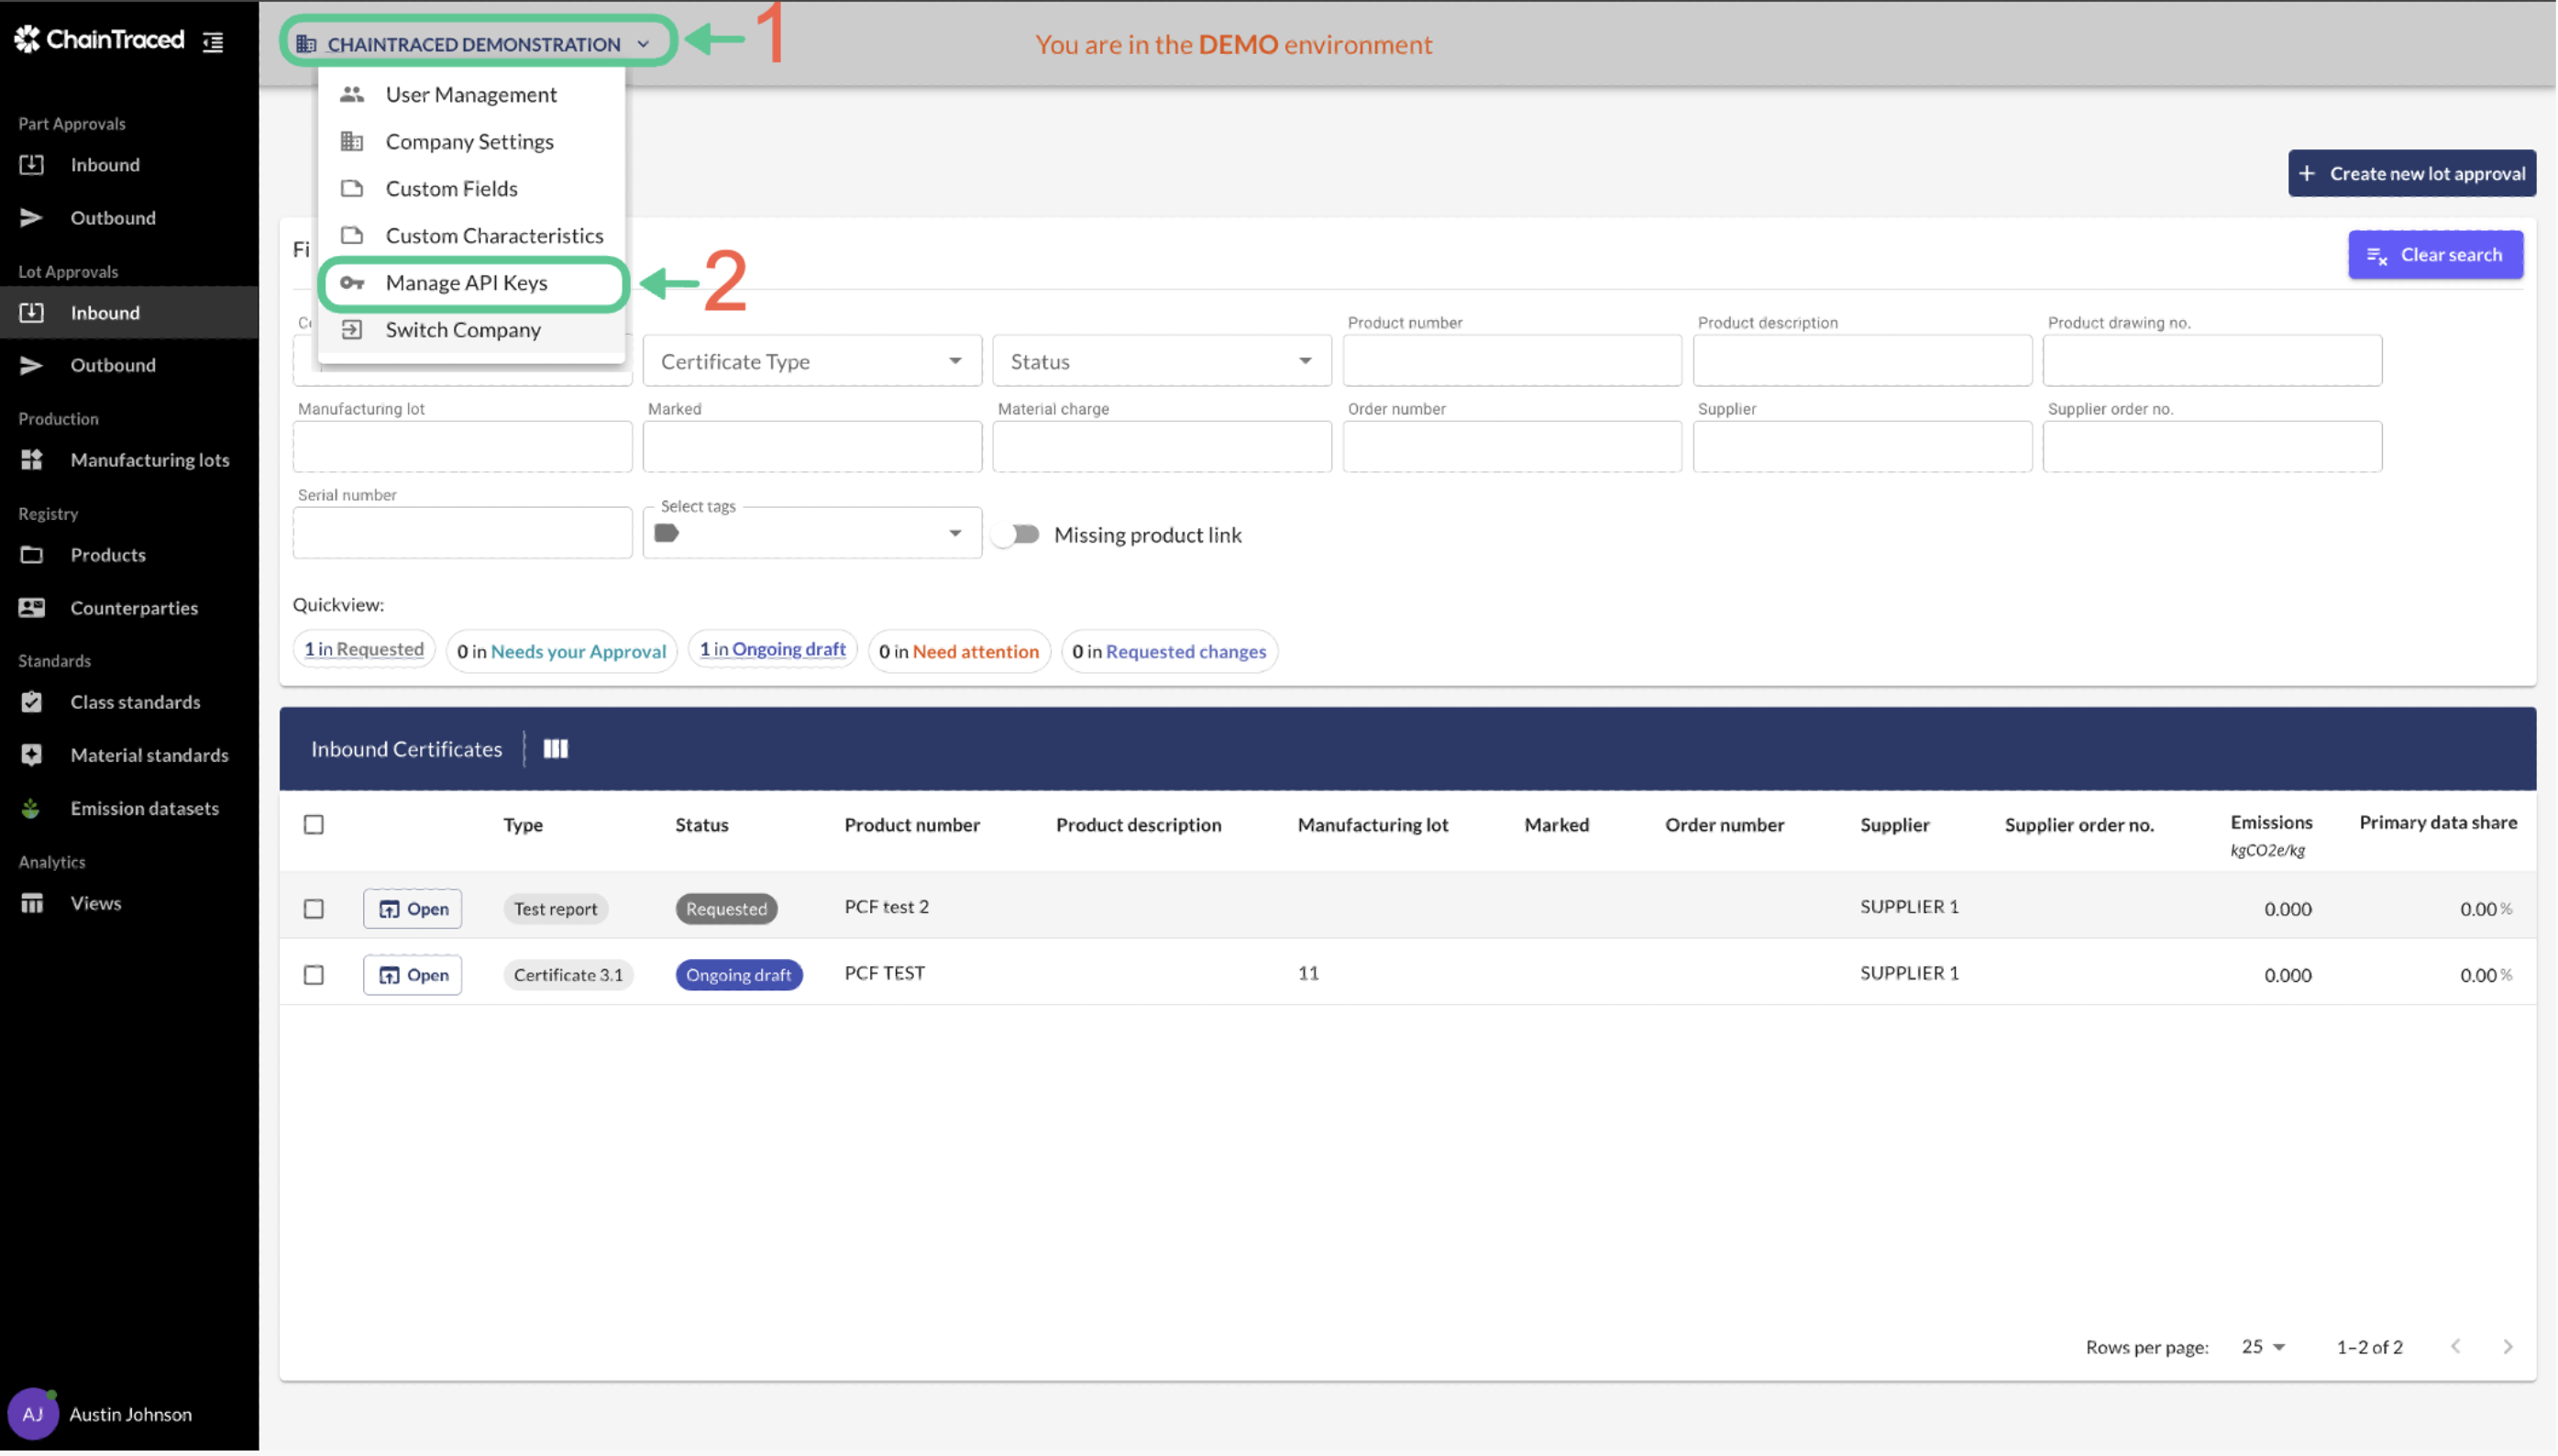Select Manage API Keys menu entry

(x=466, y=283)
